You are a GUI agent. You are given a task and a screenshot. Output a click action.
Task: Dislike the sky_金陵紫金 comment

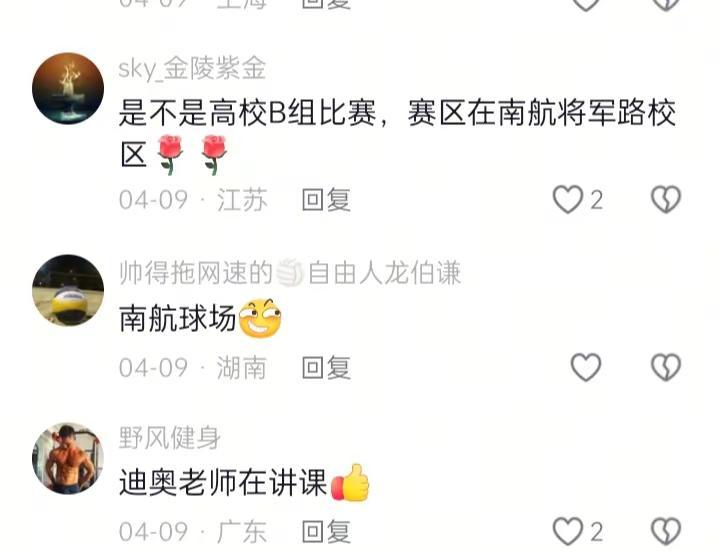tap(665, 199)
